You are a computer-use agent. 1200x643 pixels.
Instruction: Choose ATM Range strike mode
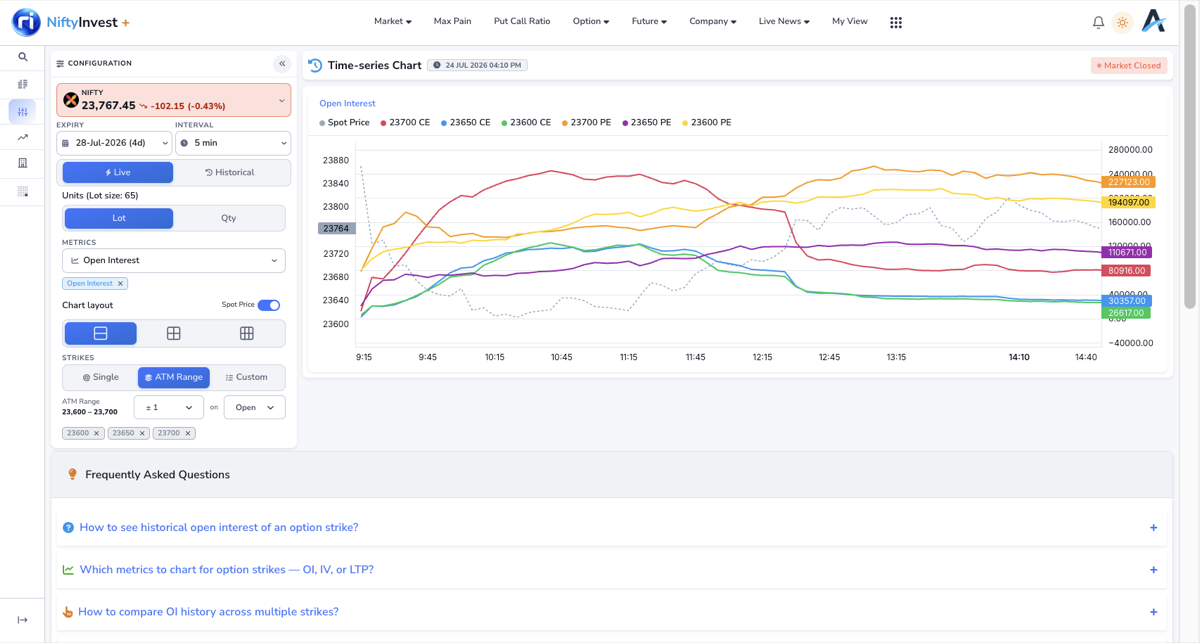click(174, 377)
